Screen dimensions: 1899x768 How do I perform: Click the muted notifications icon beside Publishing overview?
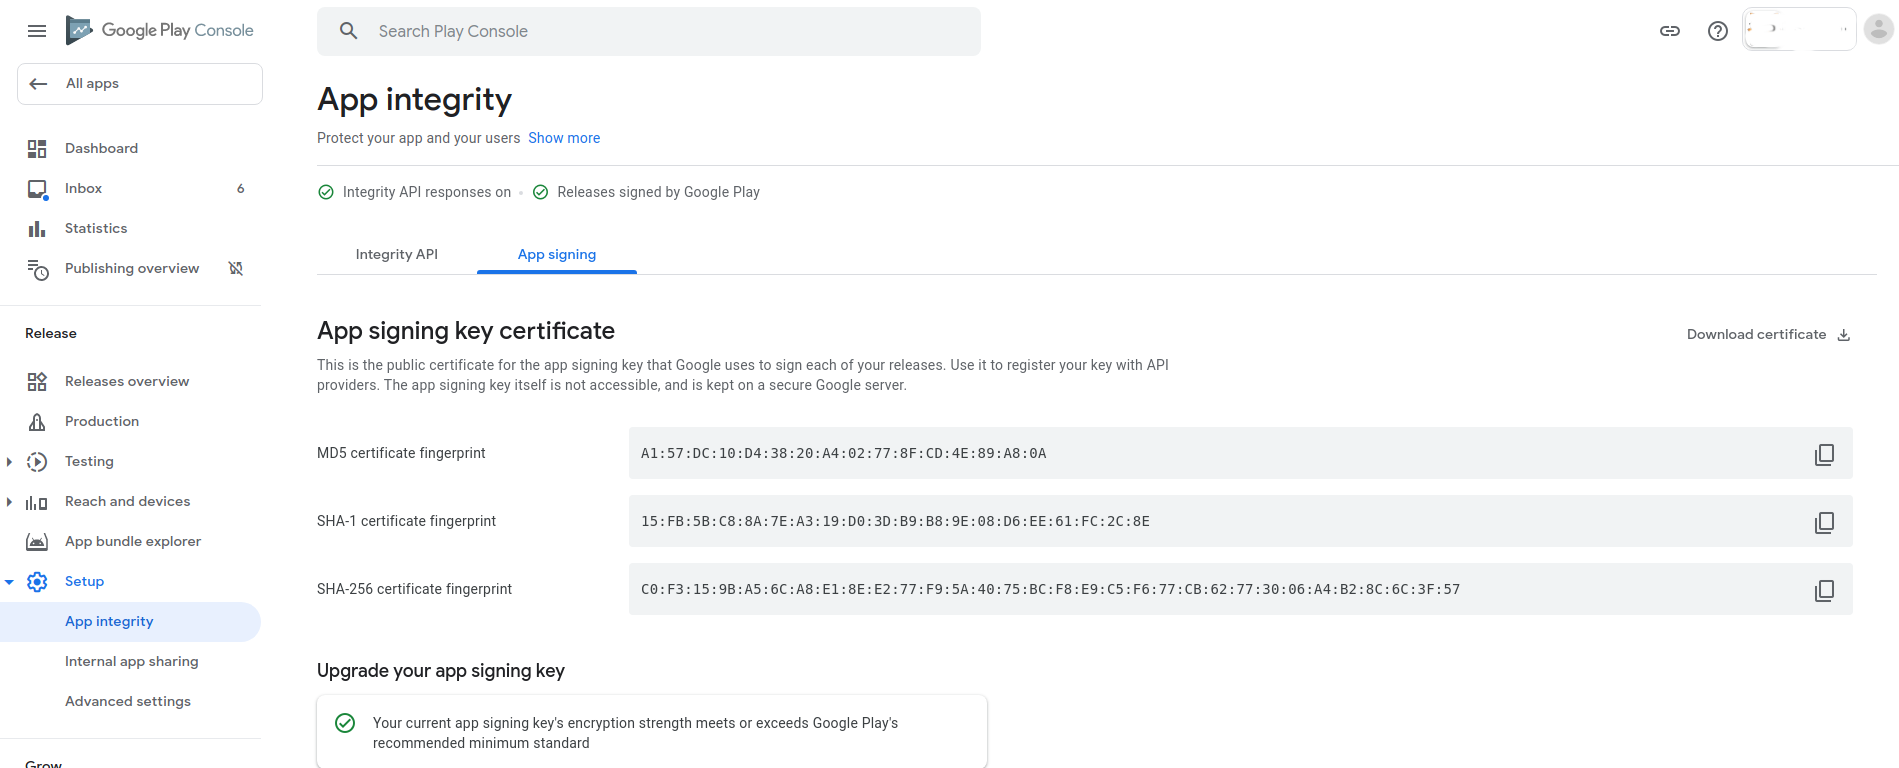(235, 268)
